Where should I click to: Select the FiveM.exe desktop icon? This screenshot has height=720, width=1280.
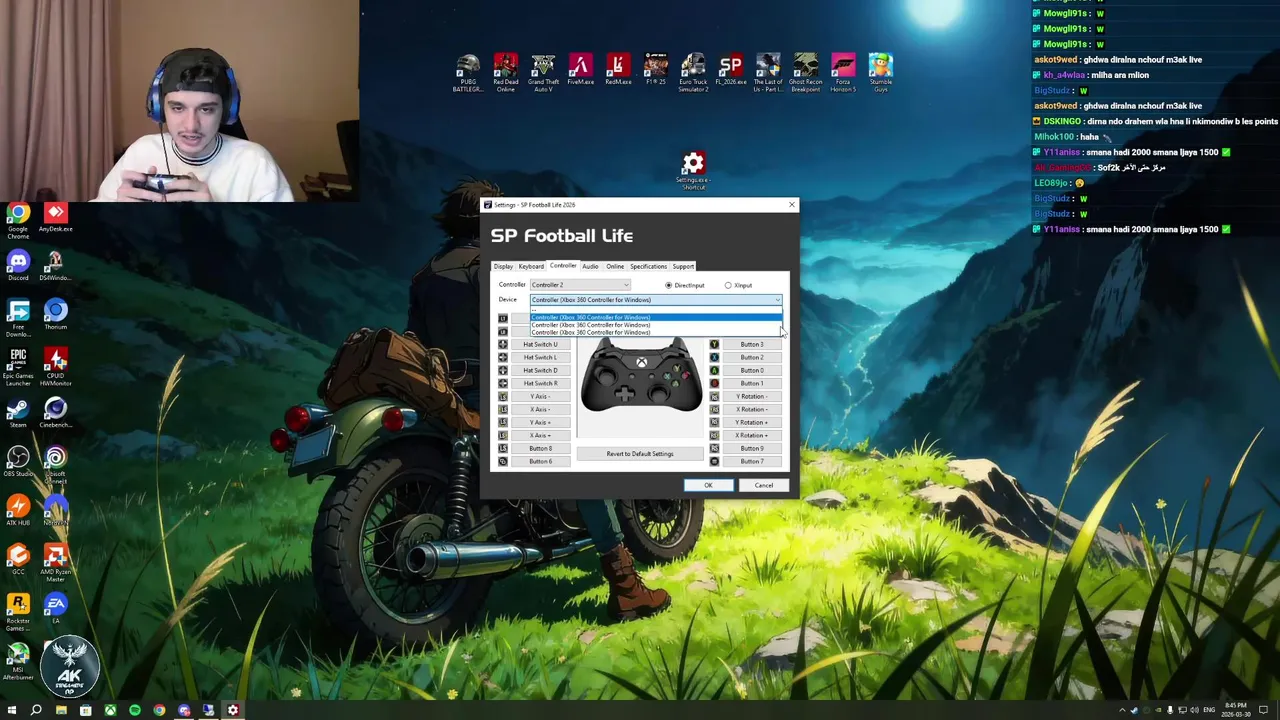581,71
